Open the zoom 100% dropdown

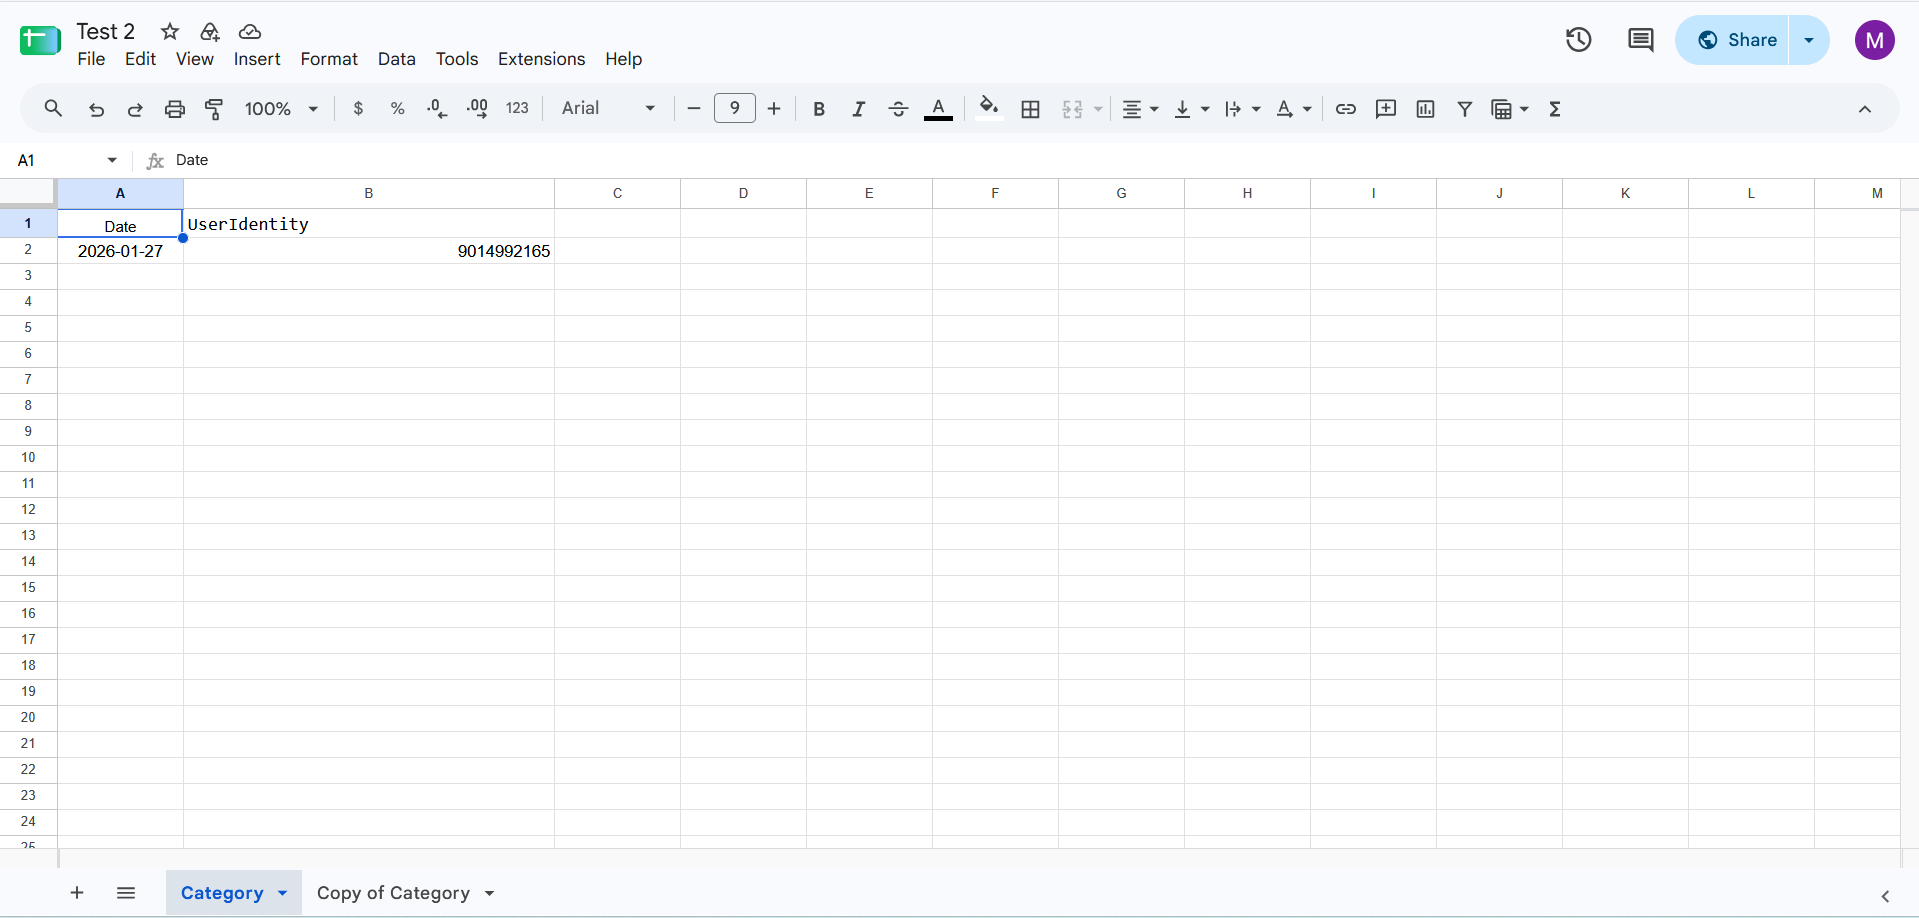281,109
